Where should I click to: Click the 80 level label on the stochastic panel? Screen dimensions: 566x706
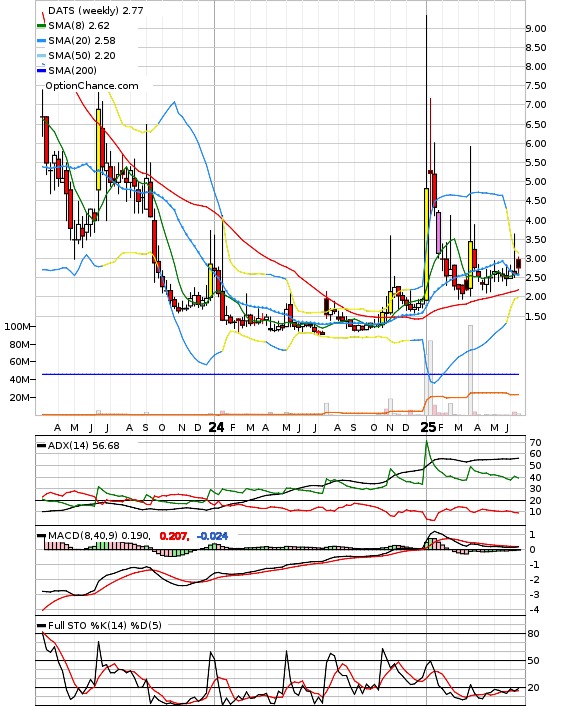[534, 634]
